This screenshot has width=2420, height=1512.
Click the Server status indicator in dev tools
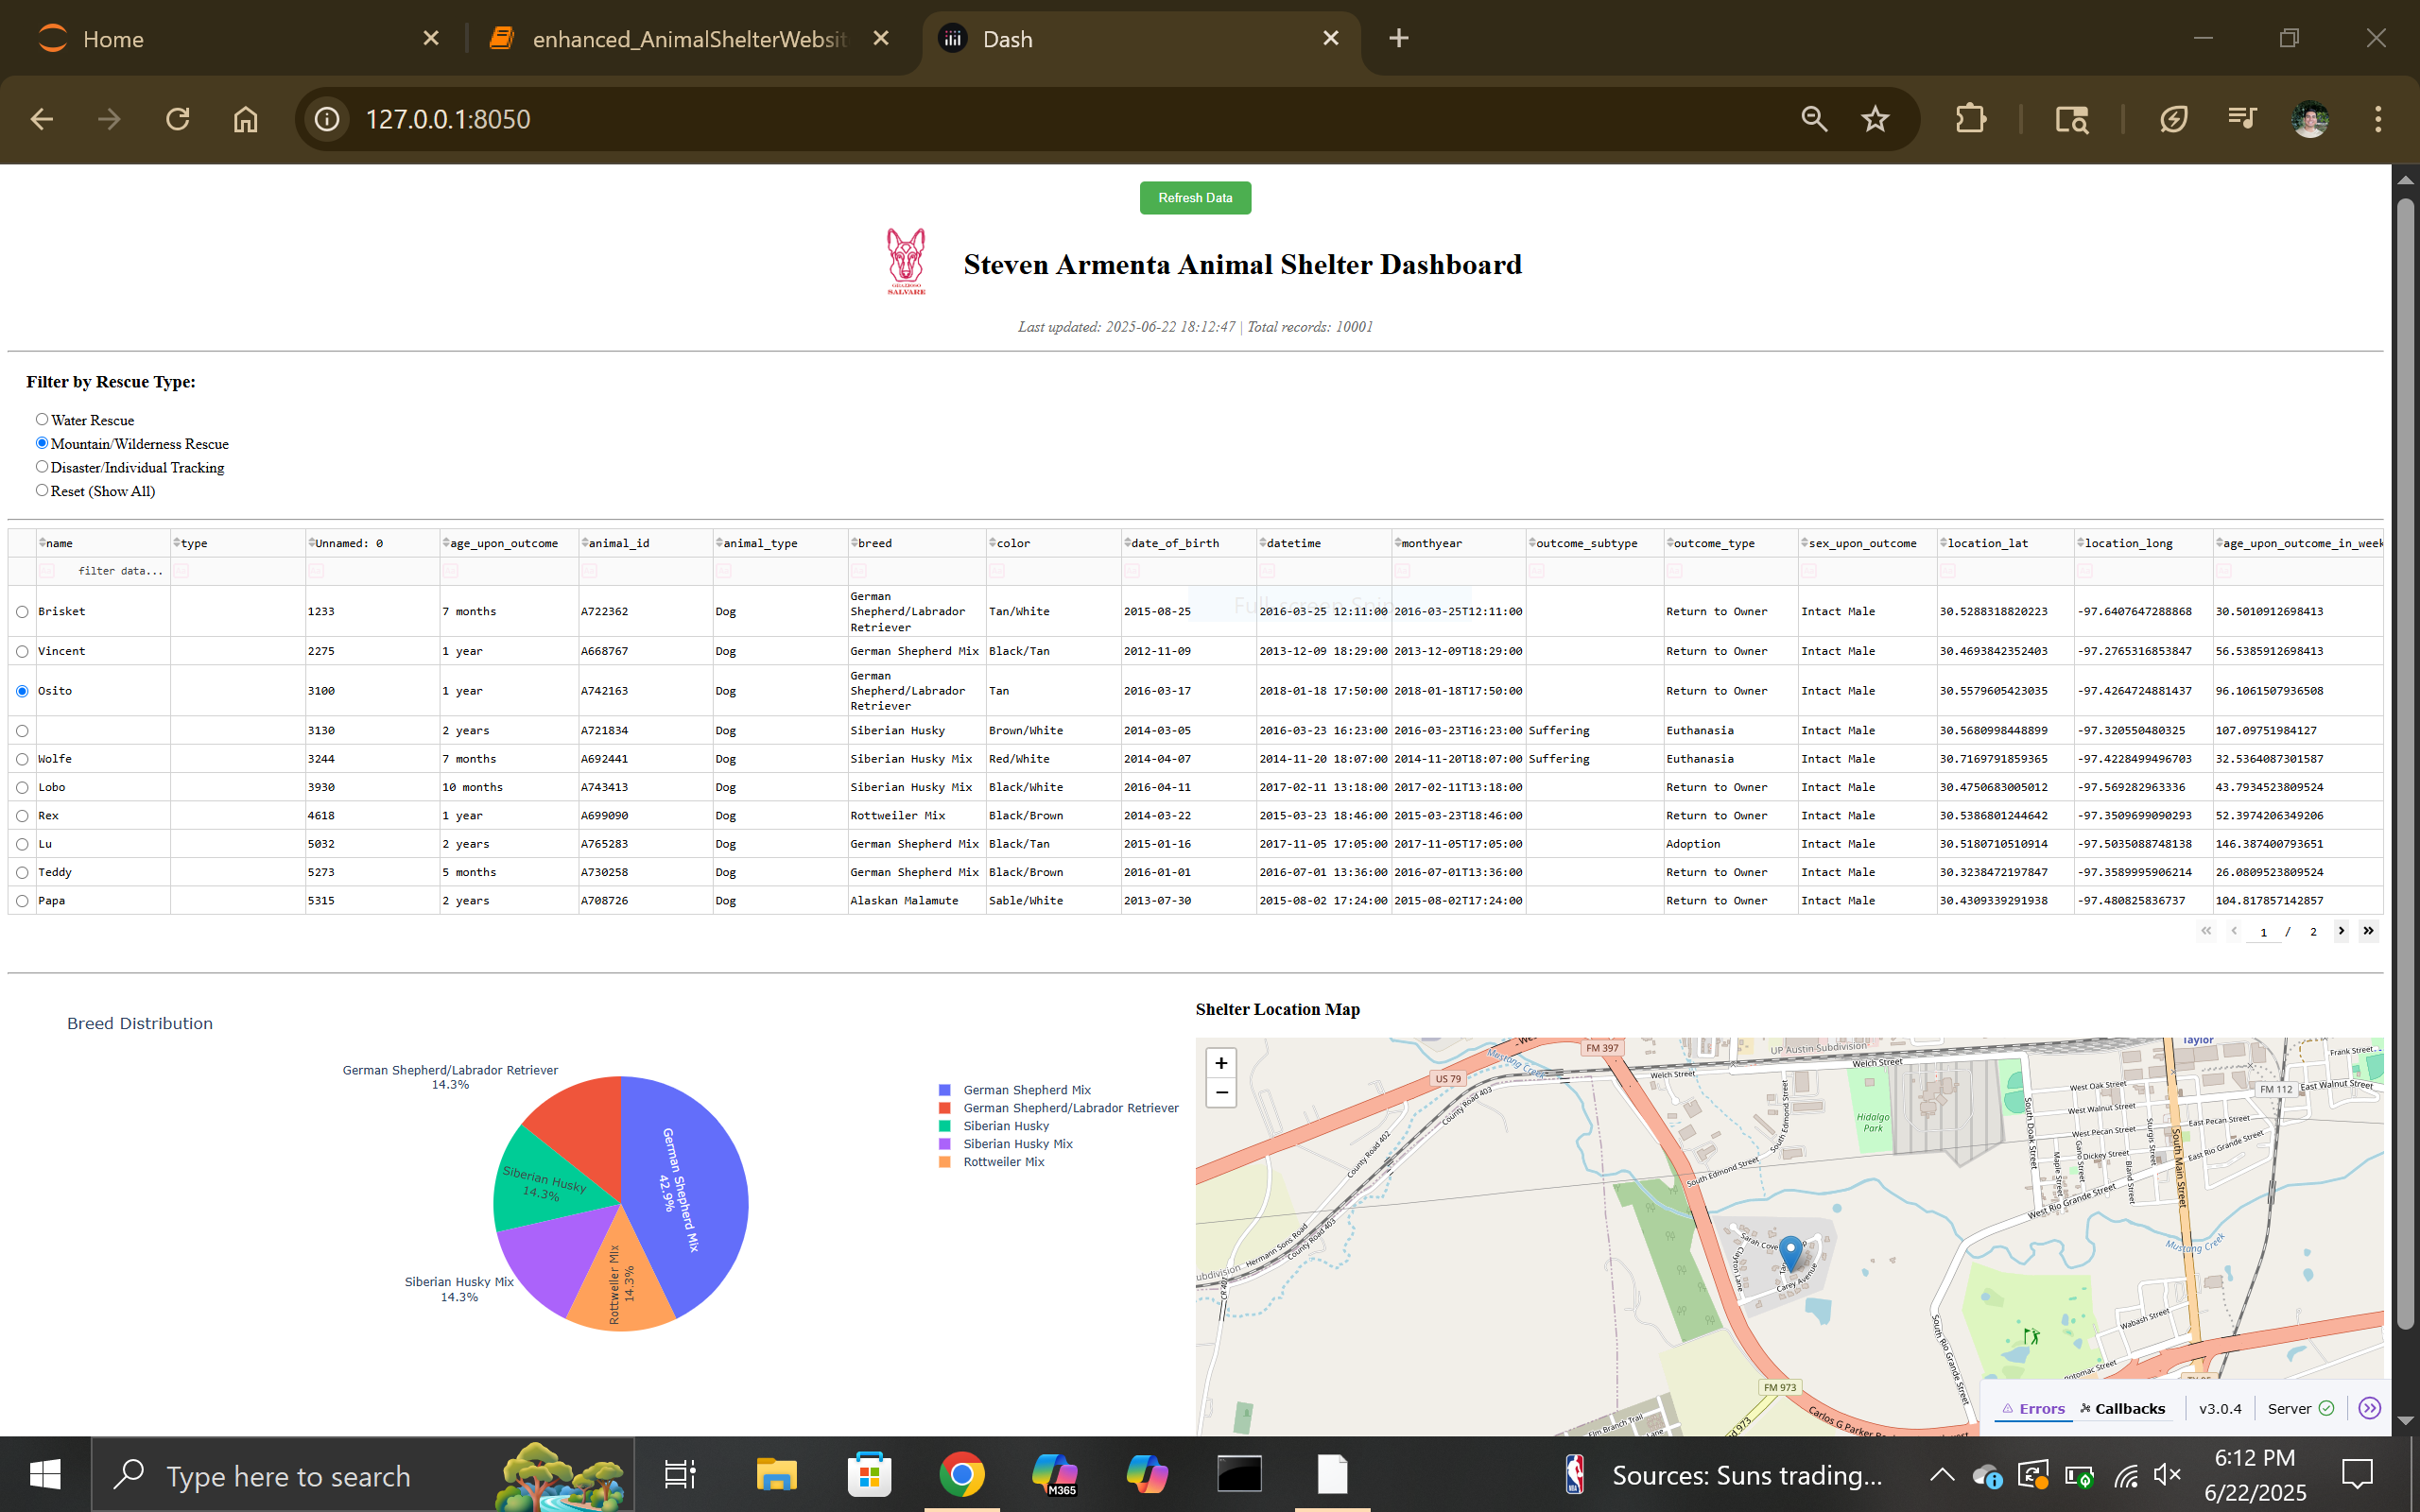(2300, 1407)
